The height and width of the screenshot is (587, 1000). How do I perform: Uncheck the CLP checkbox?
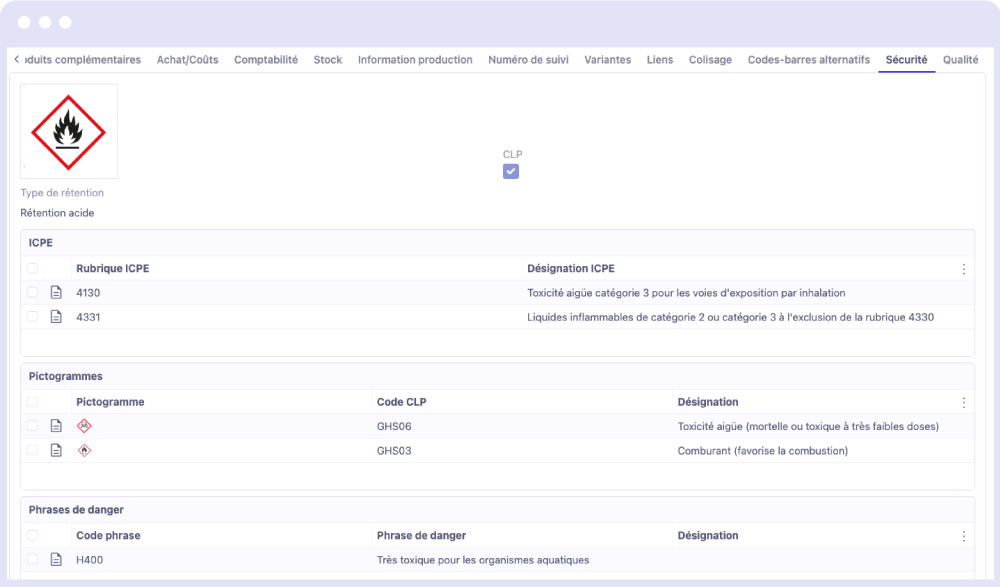tap(511, 172)
